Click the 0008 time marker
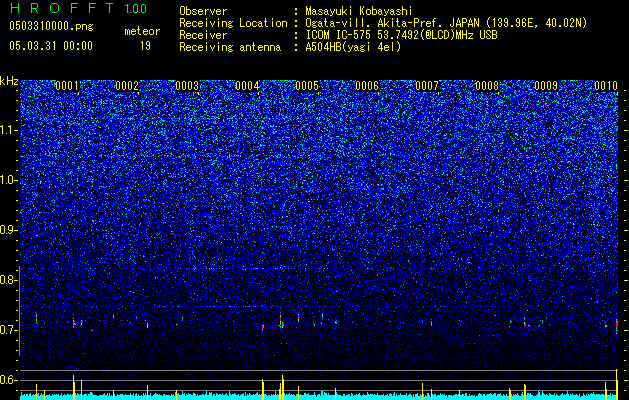The width and height of the screenshot is (629, 400). pos(487,86)
